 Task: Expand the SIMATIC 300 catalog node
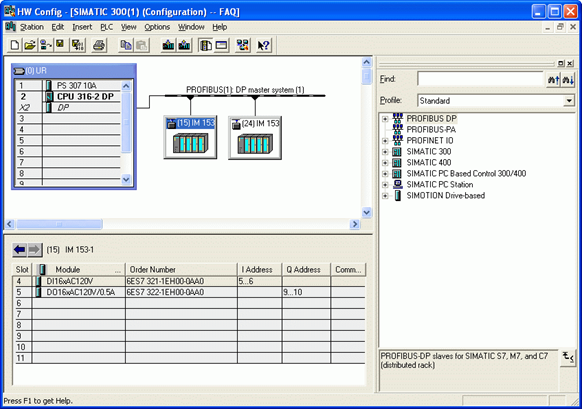coord(385,152)
